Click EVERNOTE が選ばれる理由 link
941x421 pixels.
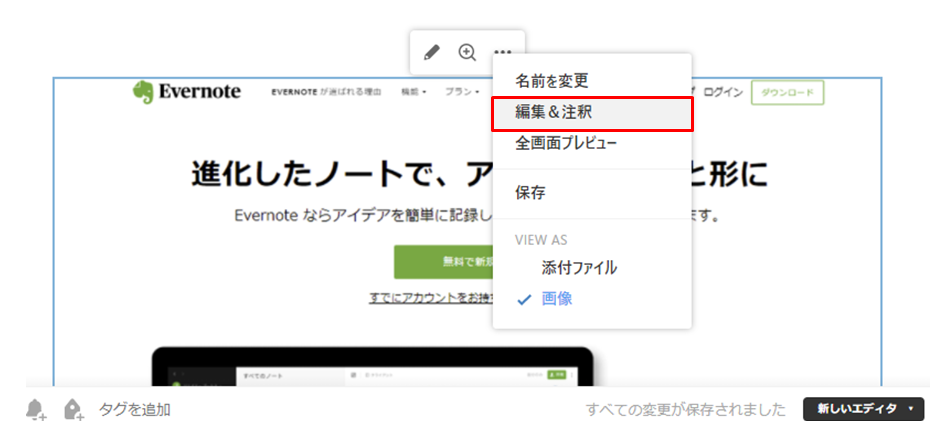(x=326, y=92)
